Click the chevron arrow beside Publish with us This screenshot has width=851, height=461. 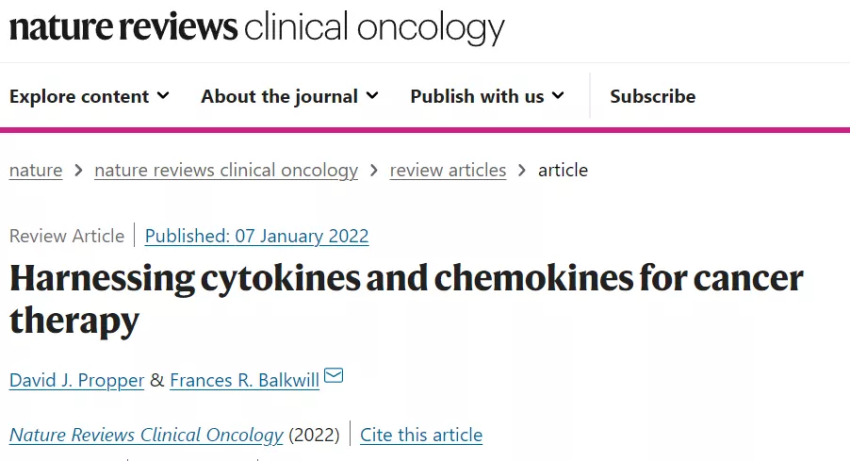click(558, 96)
